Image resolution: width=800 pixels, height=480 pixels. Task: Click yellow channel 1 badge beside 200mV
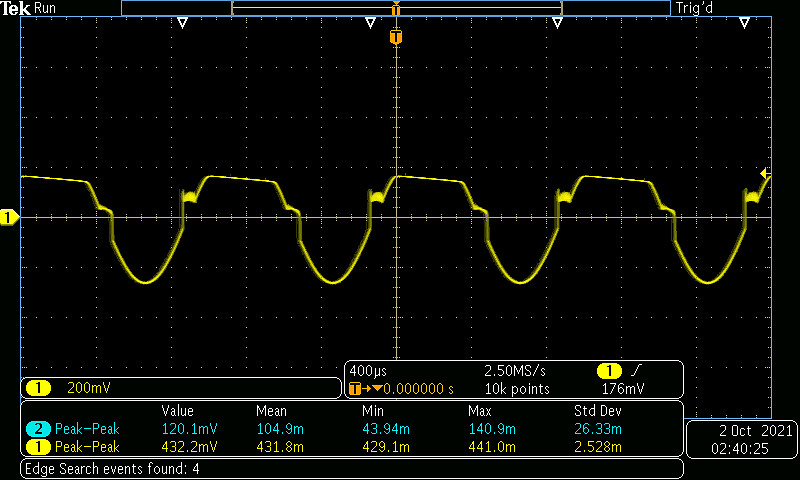coord(38,388)
